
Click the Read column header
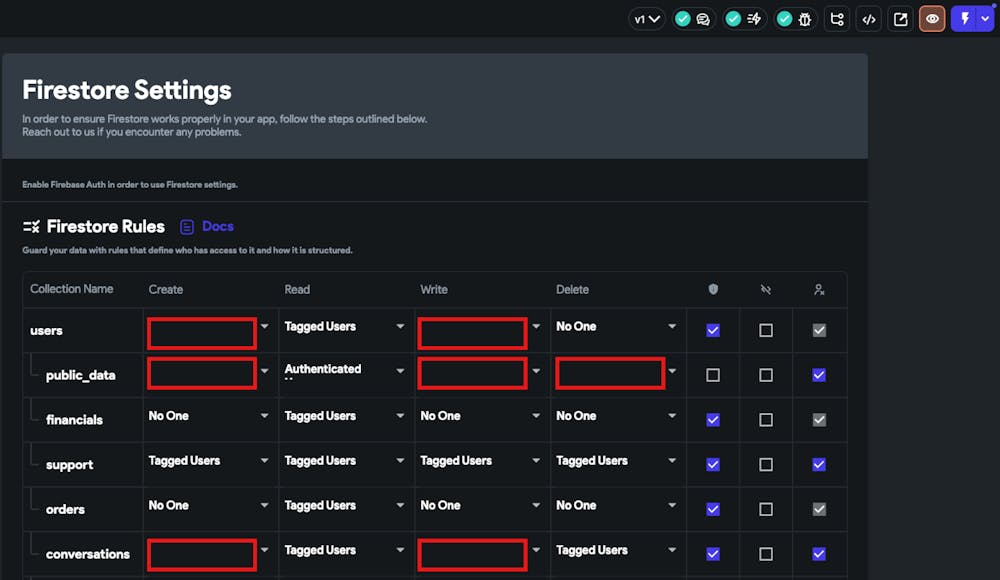click(297, 290)
